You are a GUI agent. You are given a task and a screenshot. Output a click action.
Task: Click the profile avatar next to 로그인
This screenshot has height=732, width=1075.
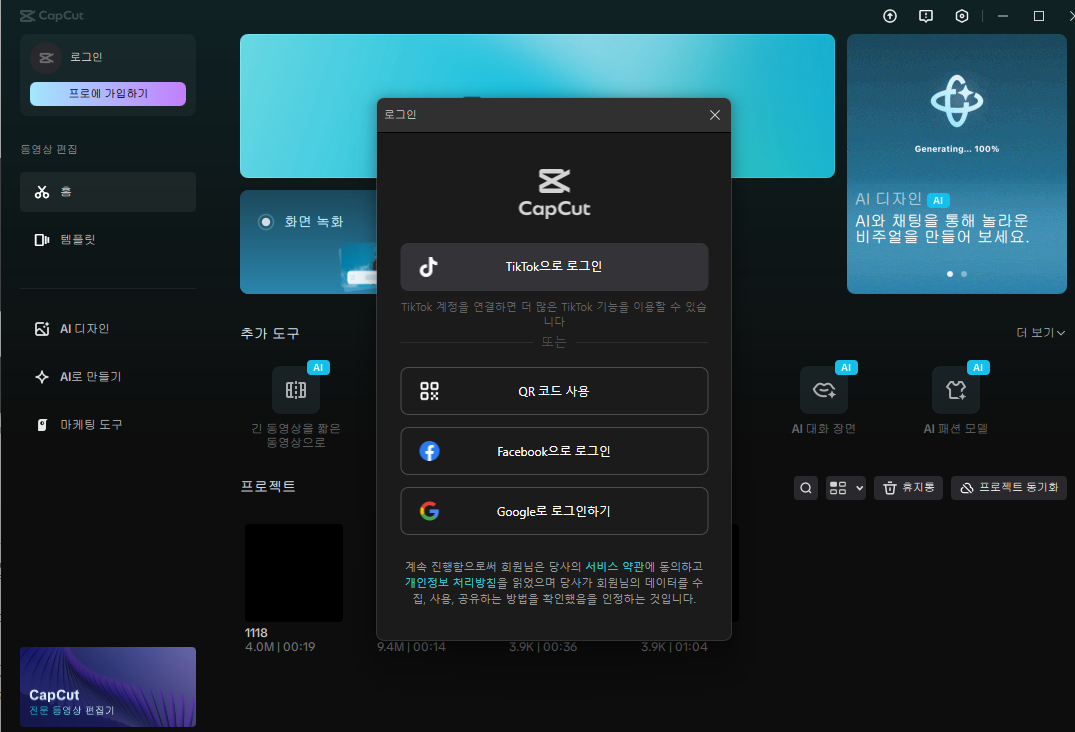tap(46, 58)
